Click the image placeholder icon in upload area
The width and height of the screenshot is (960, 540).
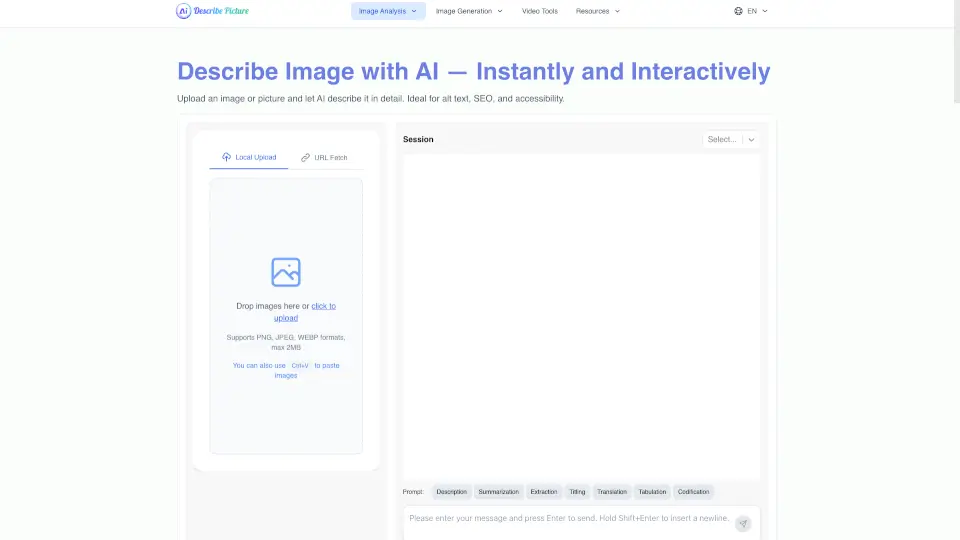tap(286, 272)
